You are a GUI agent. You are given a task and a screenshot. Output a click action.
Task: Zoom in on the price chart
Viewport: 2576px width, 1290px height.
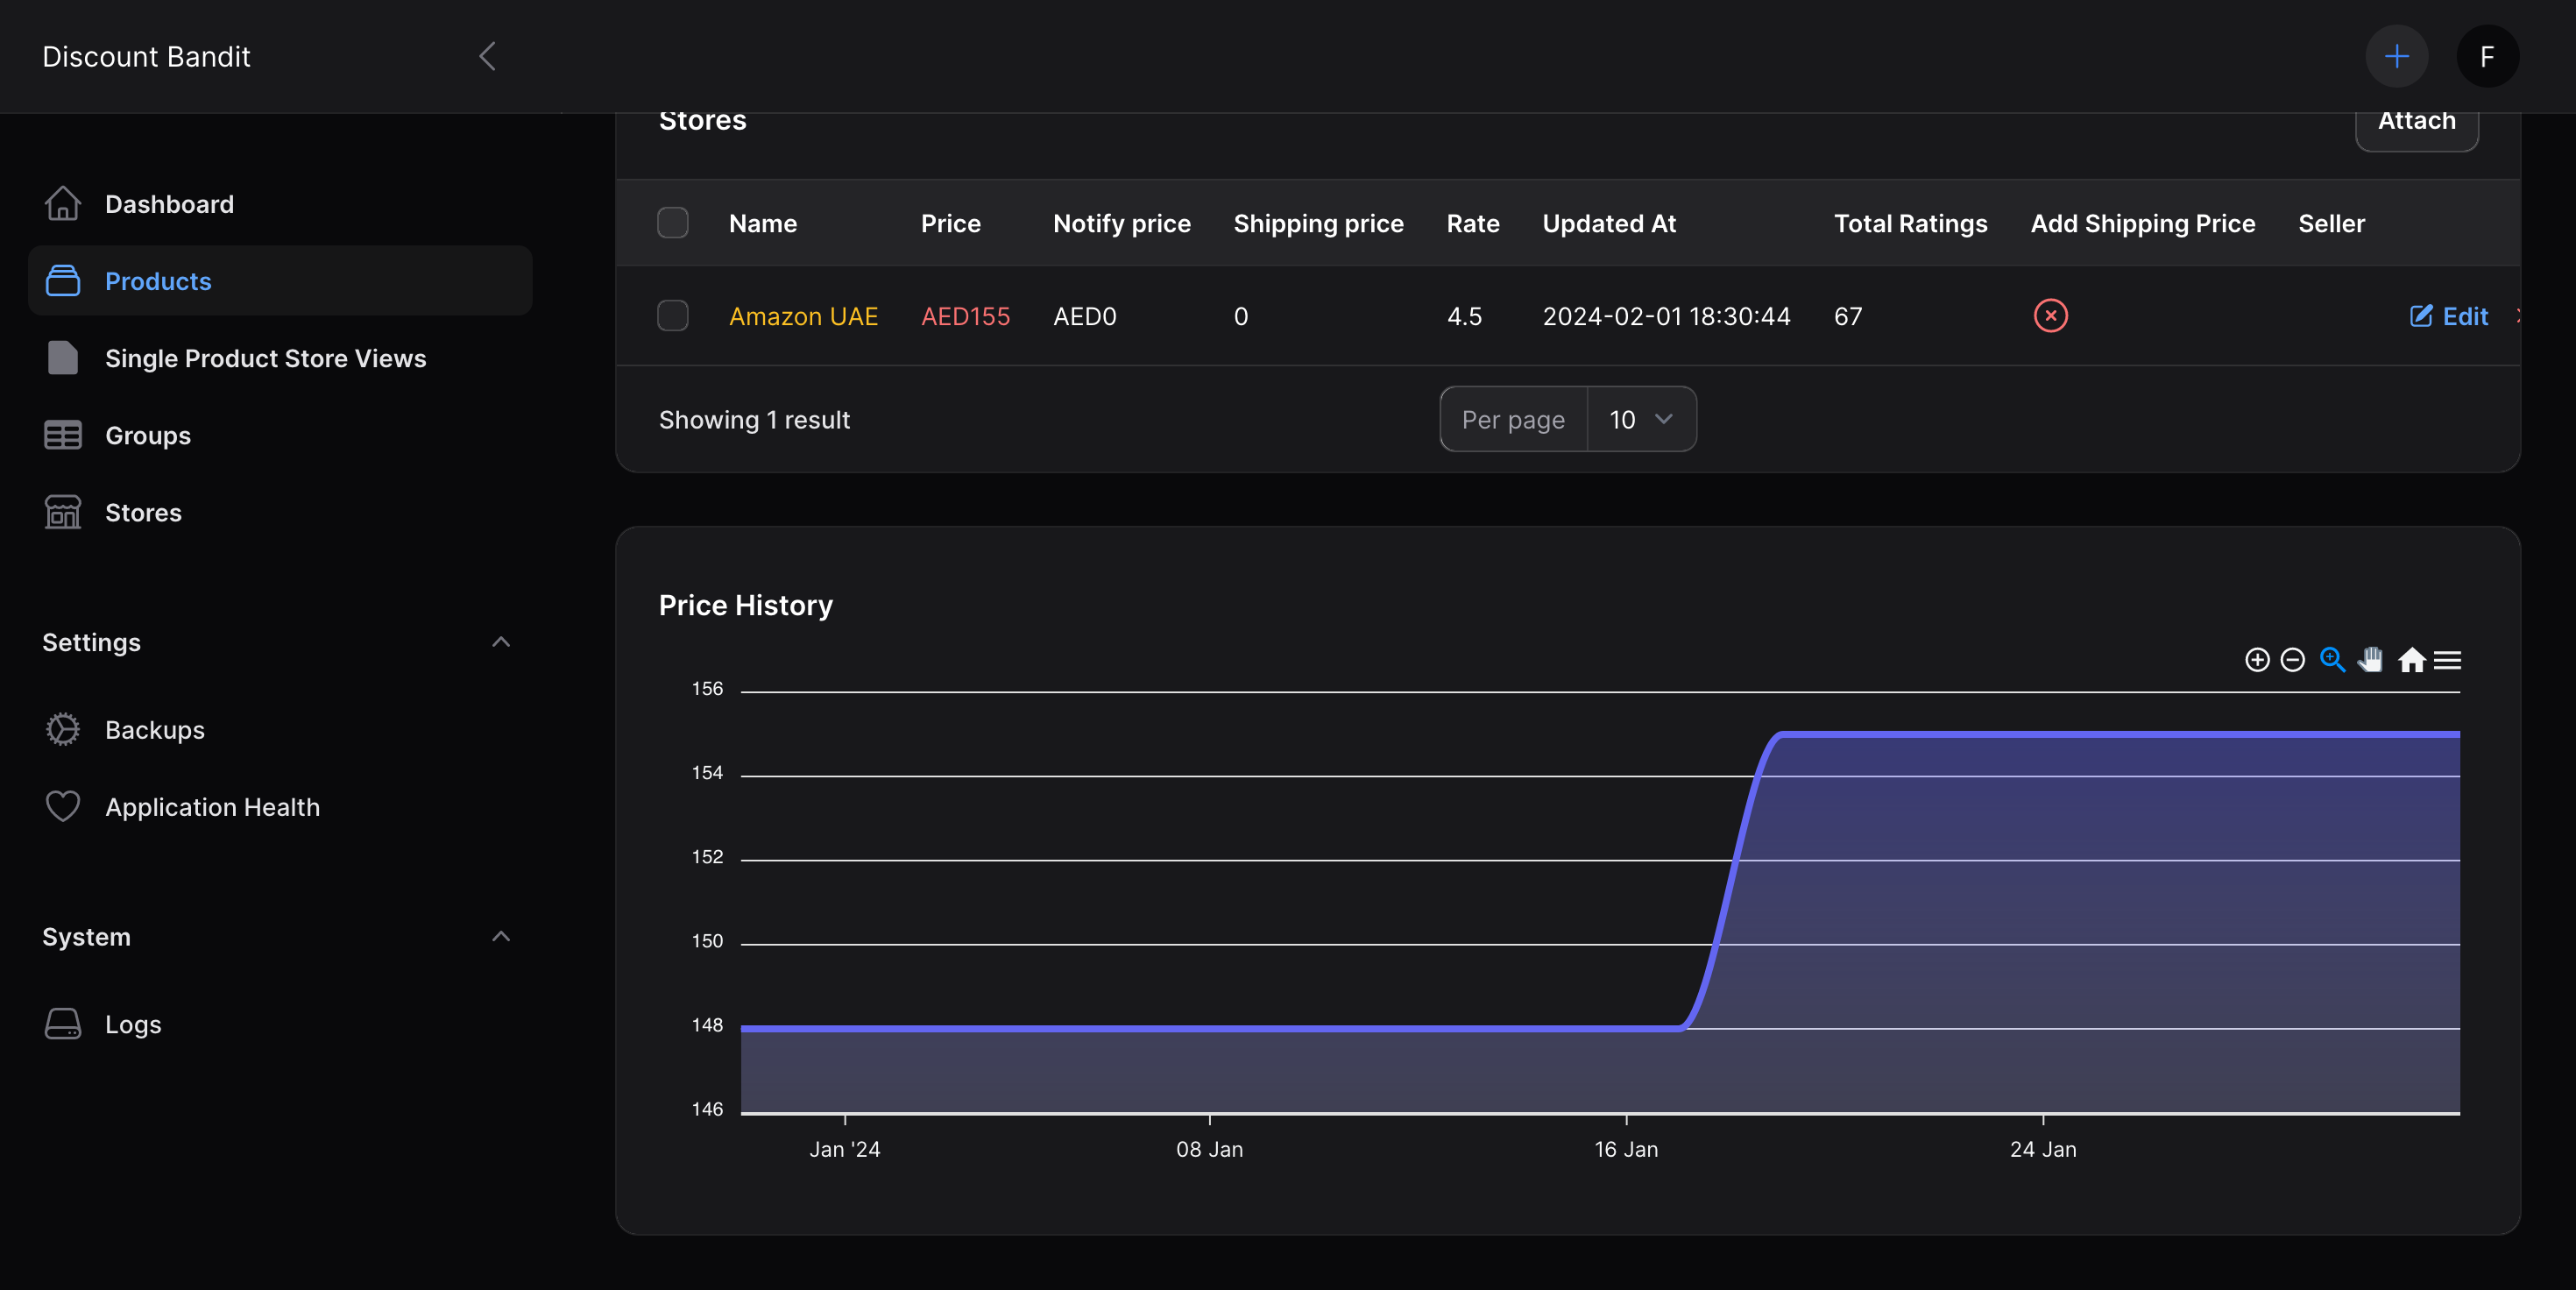[2256, 659]
